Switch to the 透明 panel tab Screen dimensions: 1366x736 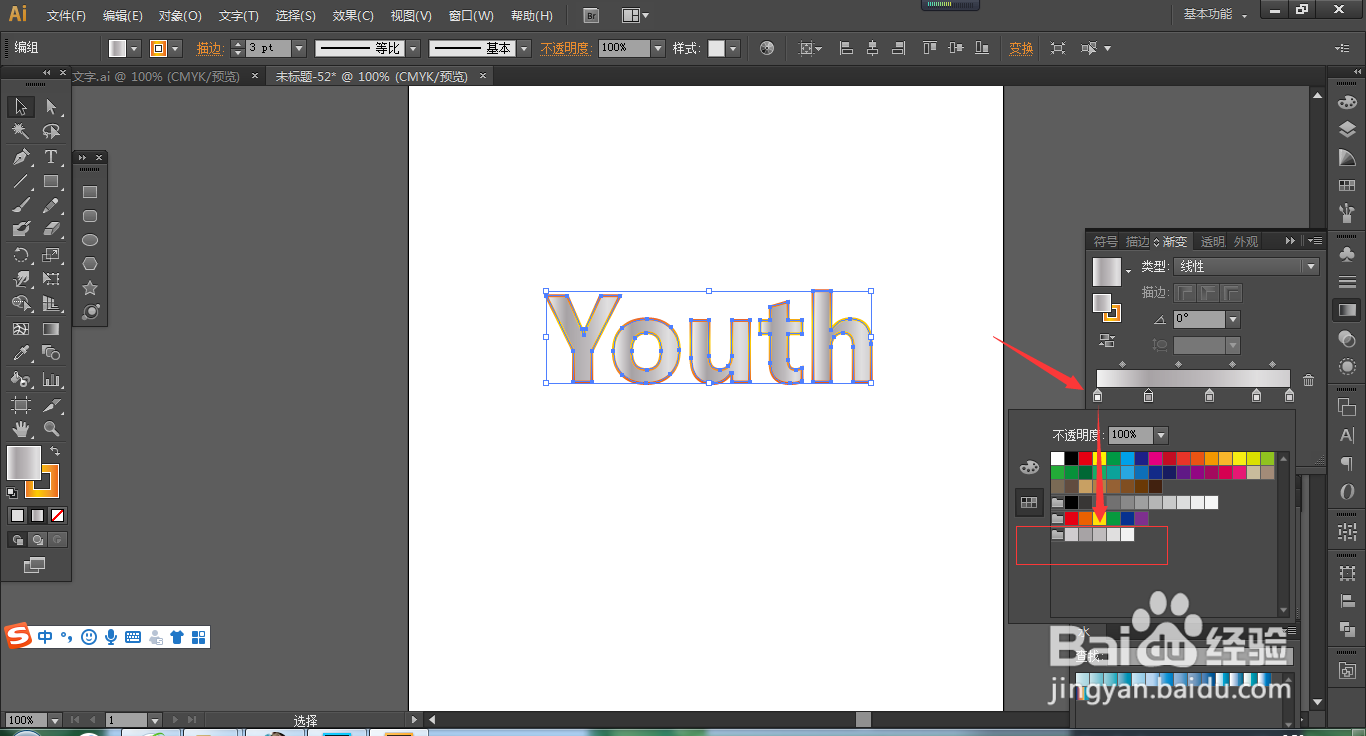1212,241
